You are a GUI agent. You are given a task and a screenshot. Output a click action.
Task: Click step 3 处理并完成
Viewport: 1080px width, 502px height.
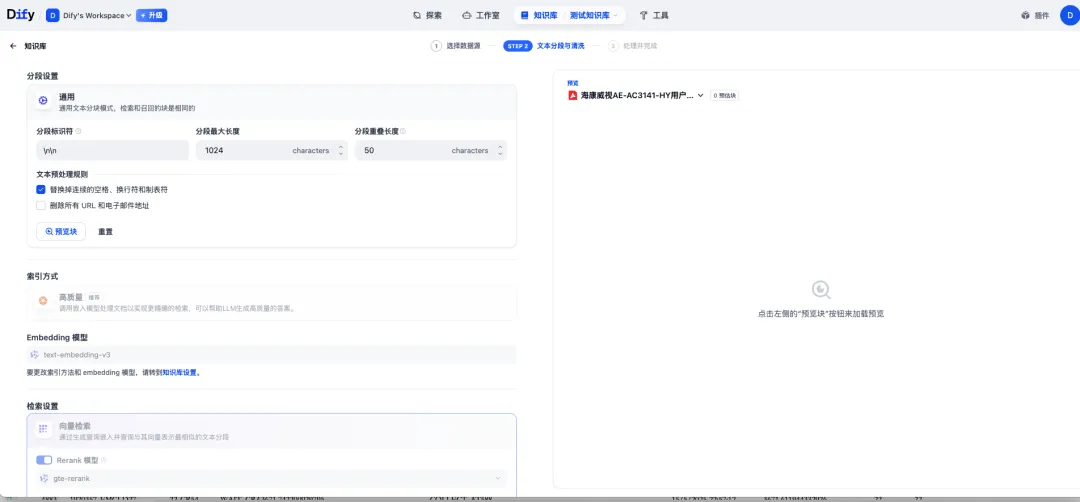pos(633,46)
